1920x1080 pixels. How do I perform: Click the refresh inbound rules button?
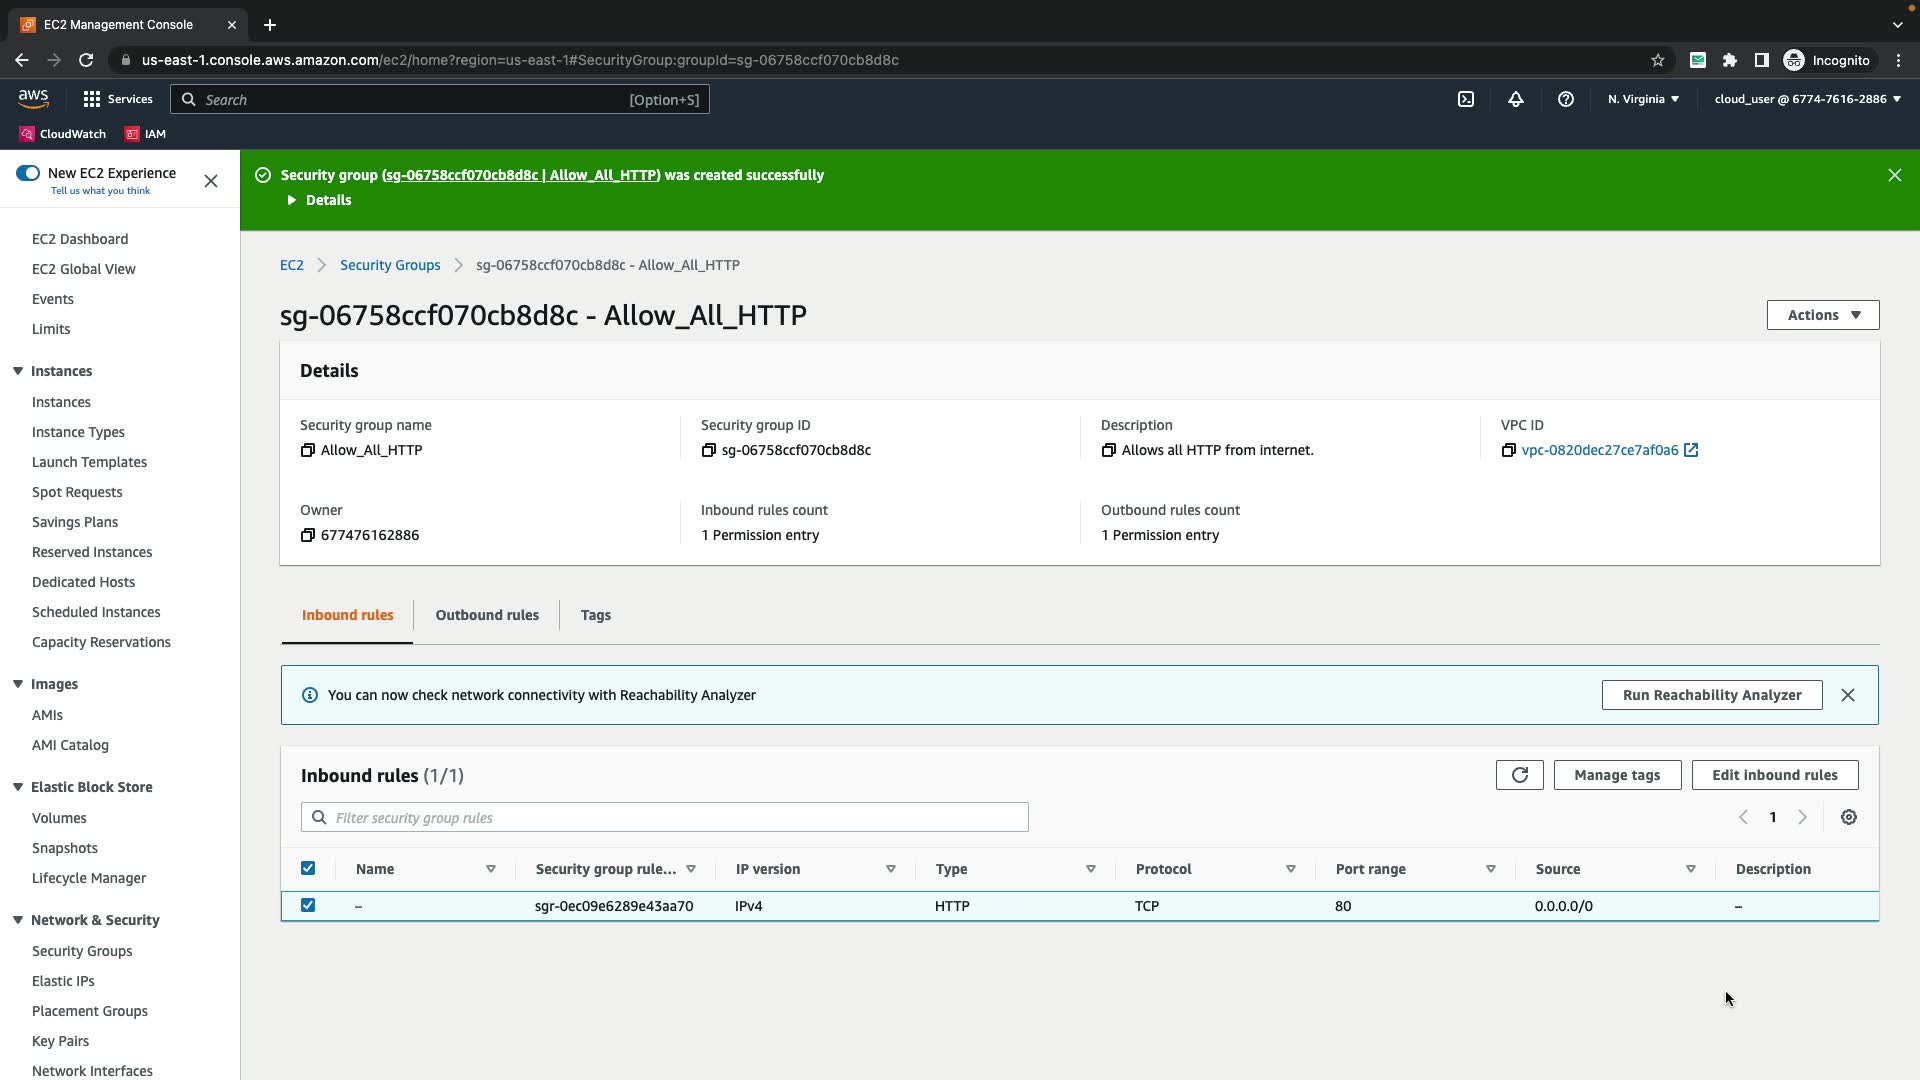tap(1519, 775)
